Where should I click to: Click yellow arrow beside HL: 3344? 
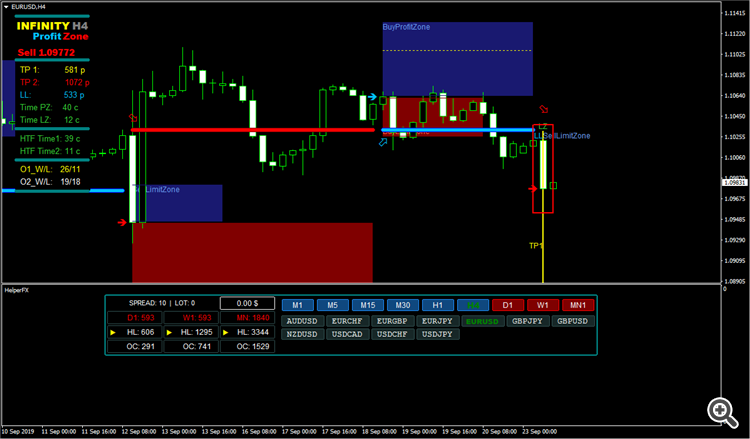pyautogui.click(x=226, y=332)
